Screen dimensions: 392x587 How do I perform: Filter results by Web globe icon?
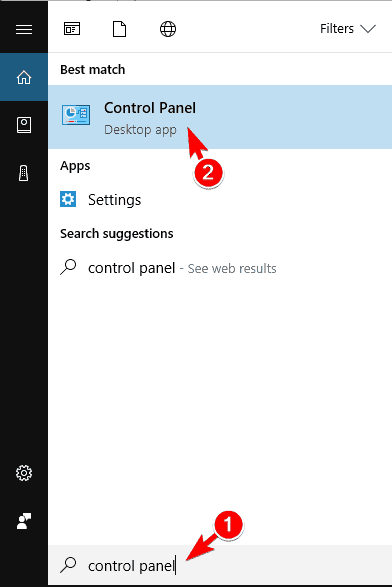(x=168, y=29)
